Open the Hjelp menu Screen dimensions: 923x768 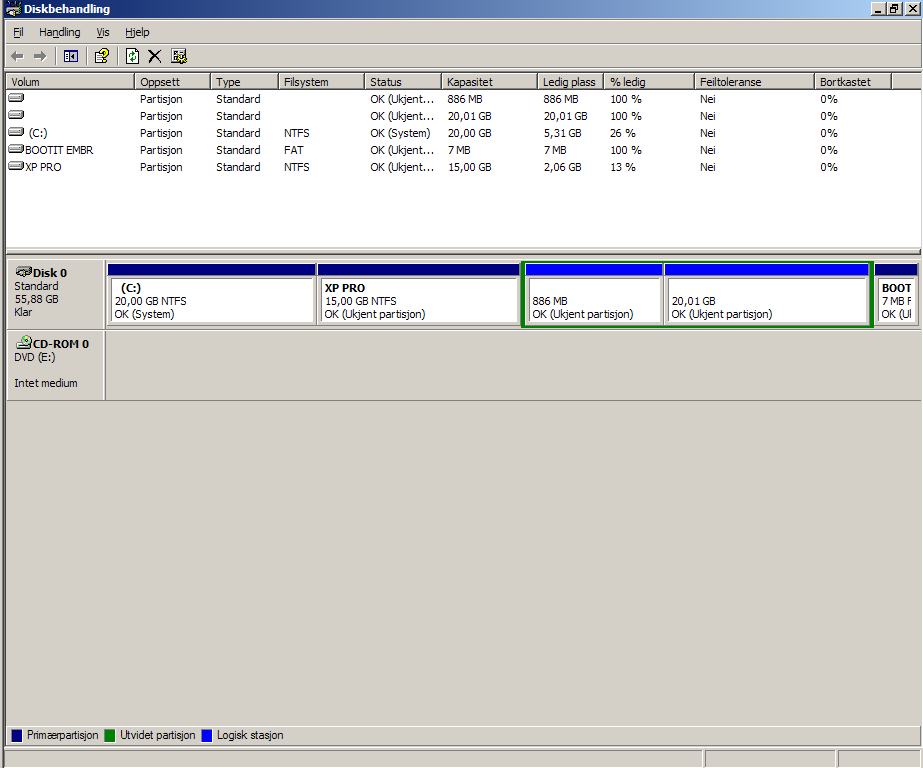point(137,32)
